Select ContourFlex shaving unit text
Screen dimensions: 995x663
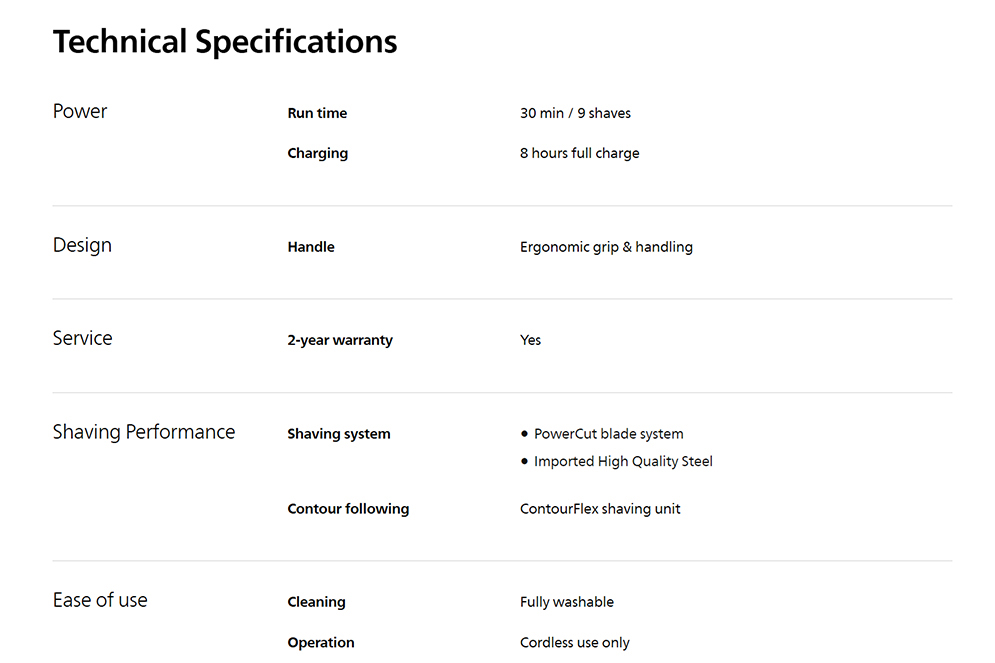point(600,509)
